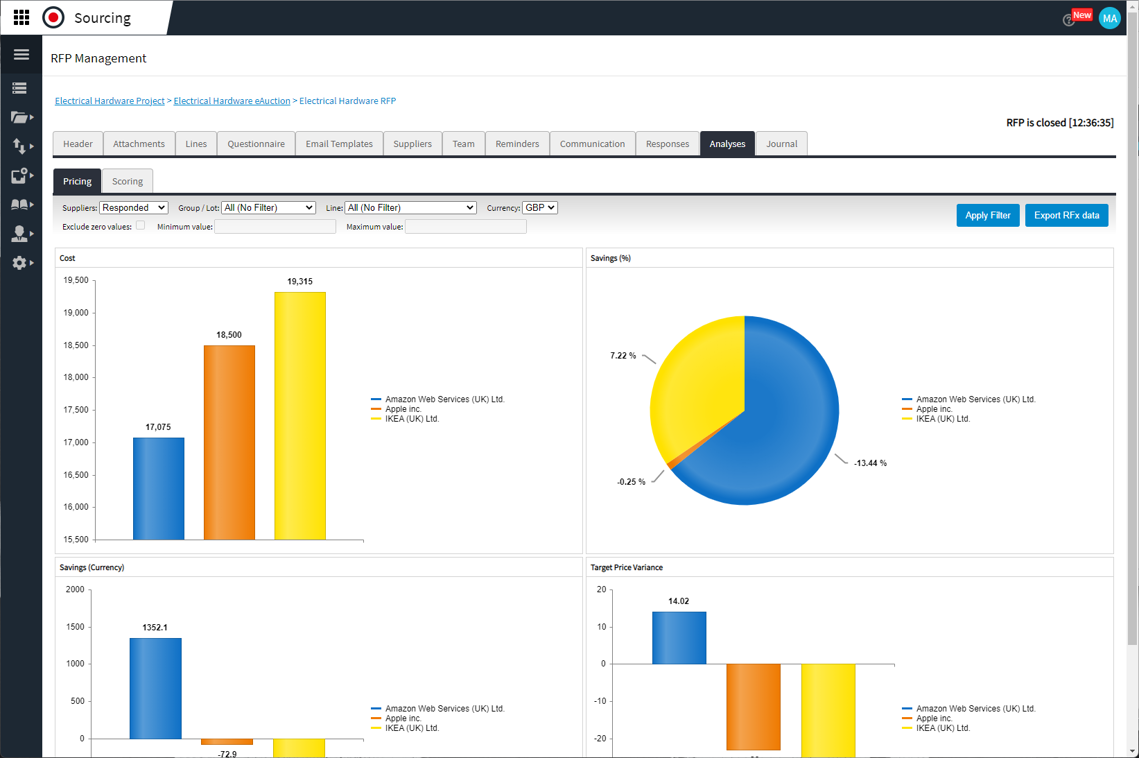Switch to the Scoring sub-tab

pos(127,181)
